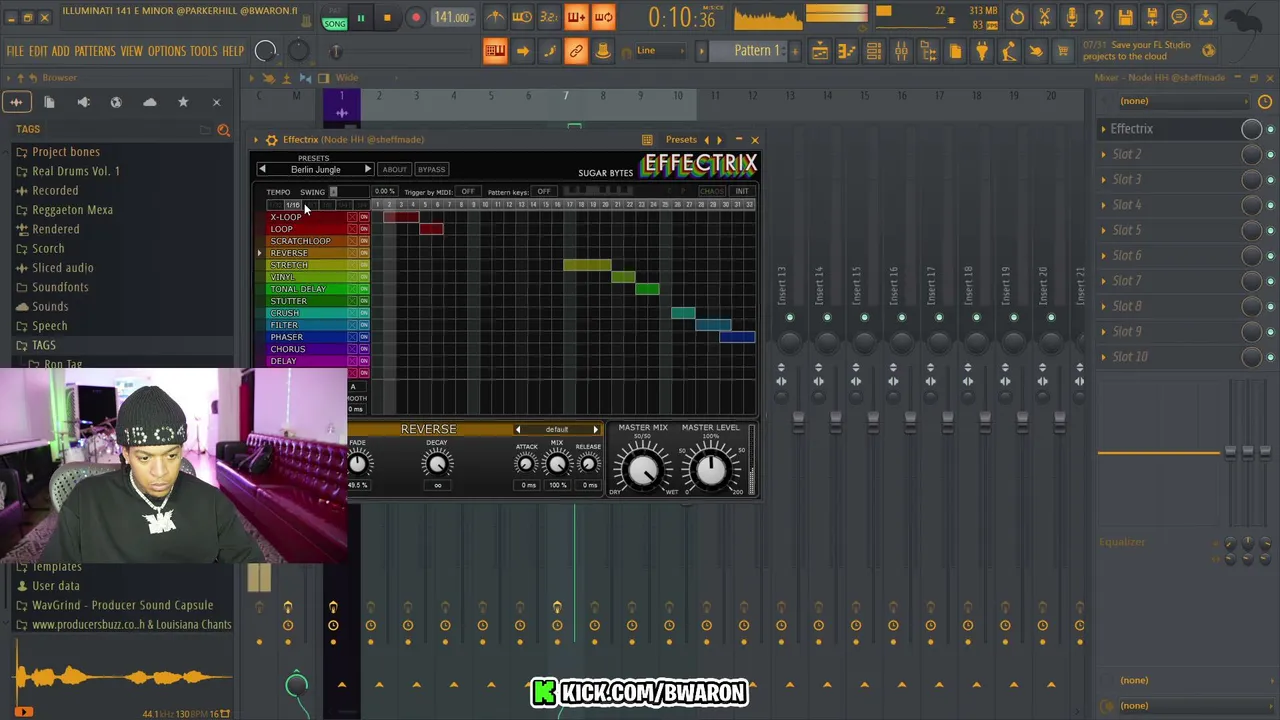
Task: Open the Presets button in plugin title bar
Action: 681,140
